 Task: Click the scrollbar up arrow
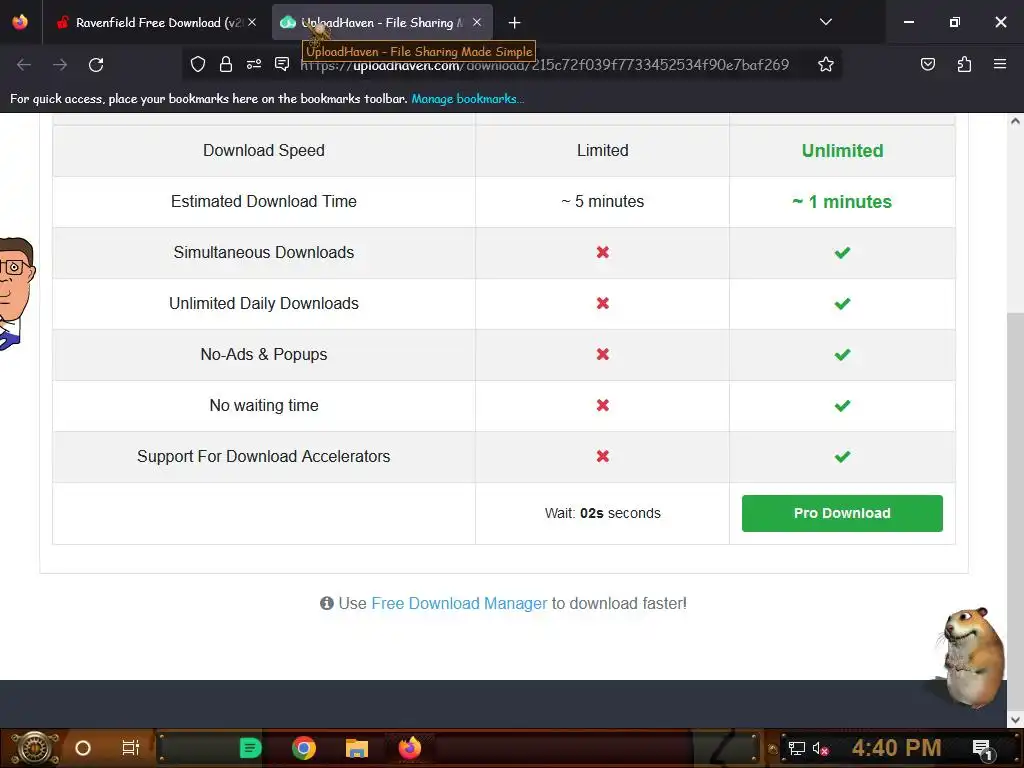tap(1015, 121)
